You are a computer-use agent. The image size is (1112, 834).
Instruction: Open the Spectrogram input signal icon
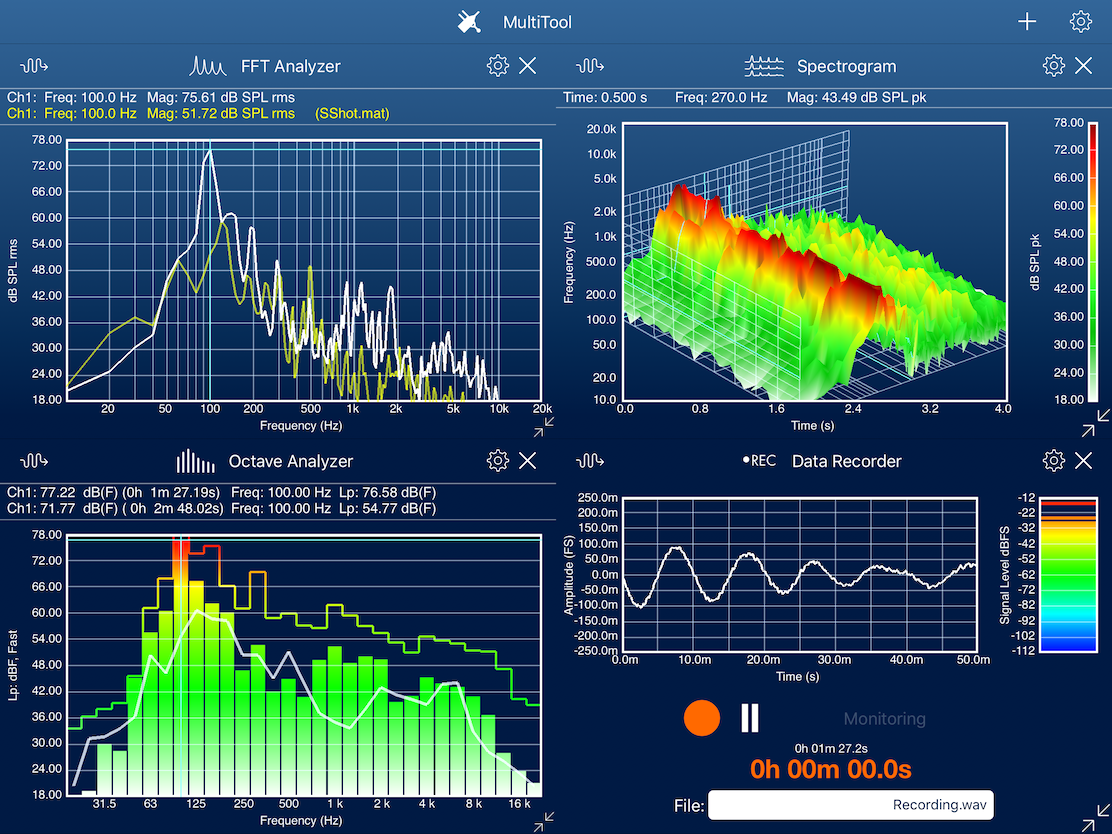[x=589, y=65]
